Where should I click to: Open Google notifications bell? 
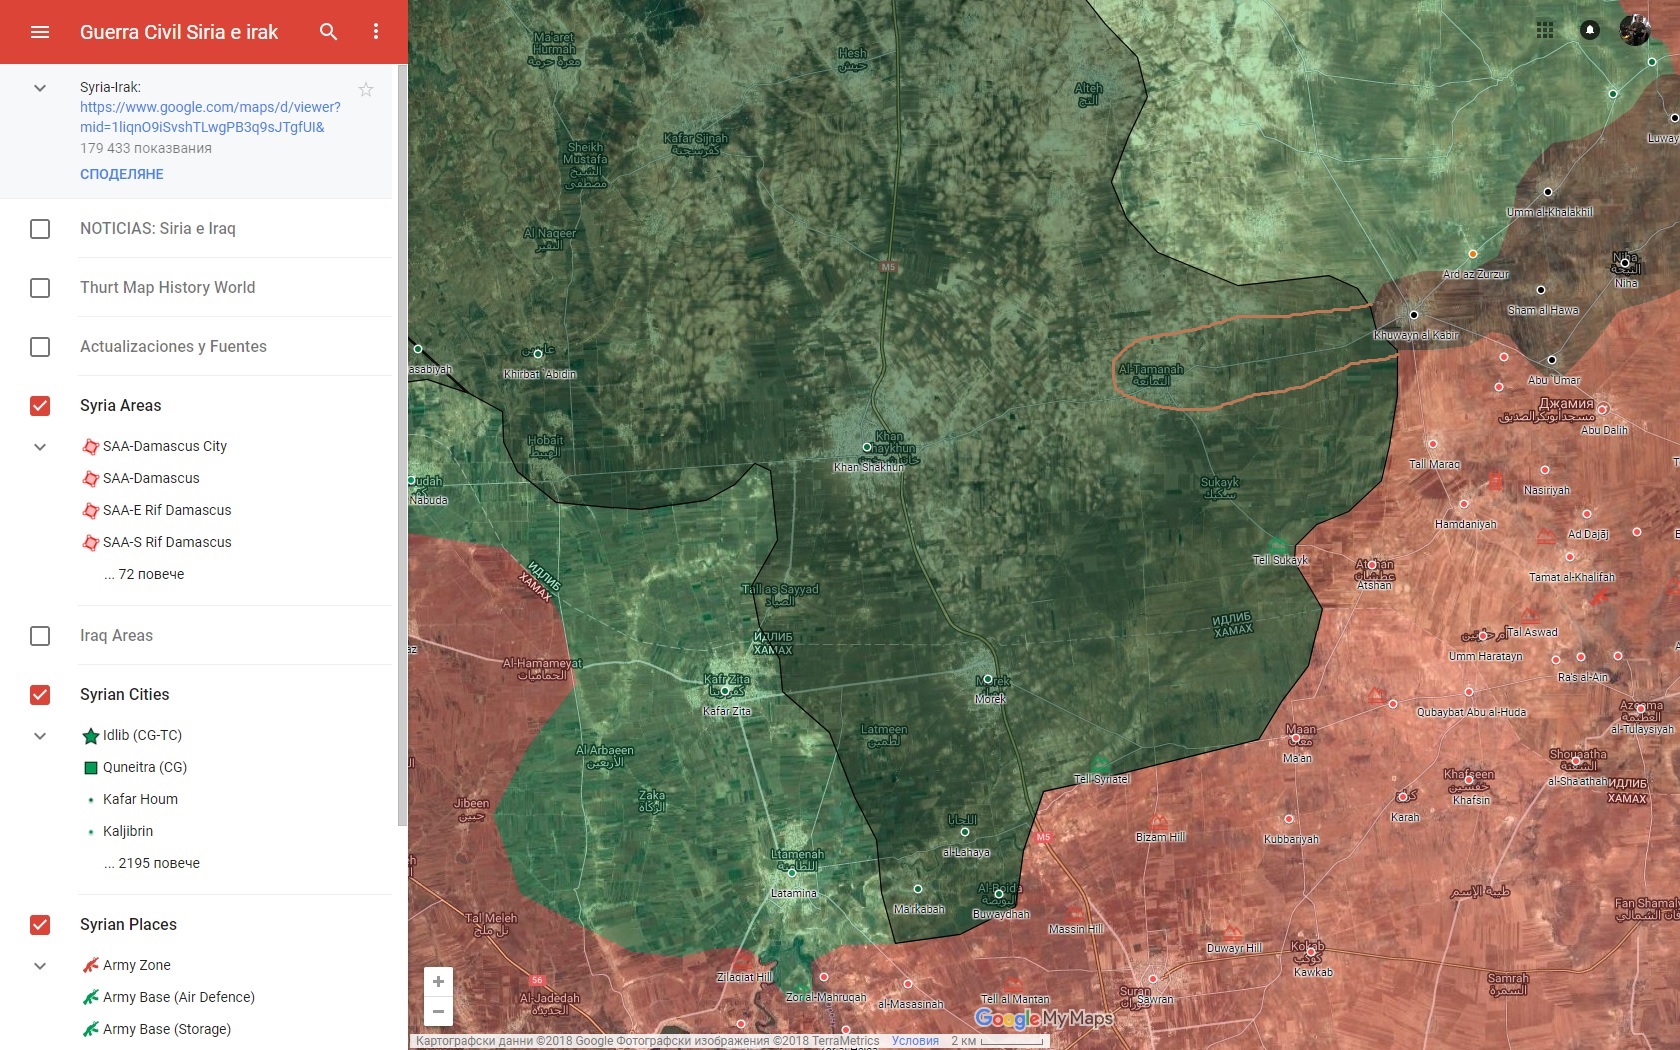coord(1590,30)
